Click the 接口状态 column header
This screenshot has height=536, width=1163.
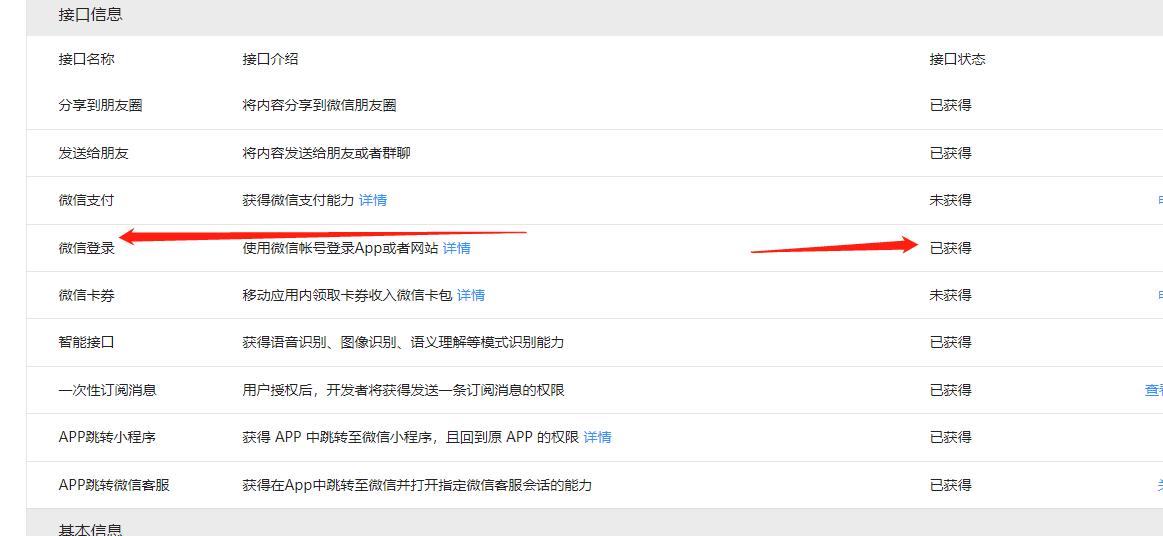(x=958, y=59)
